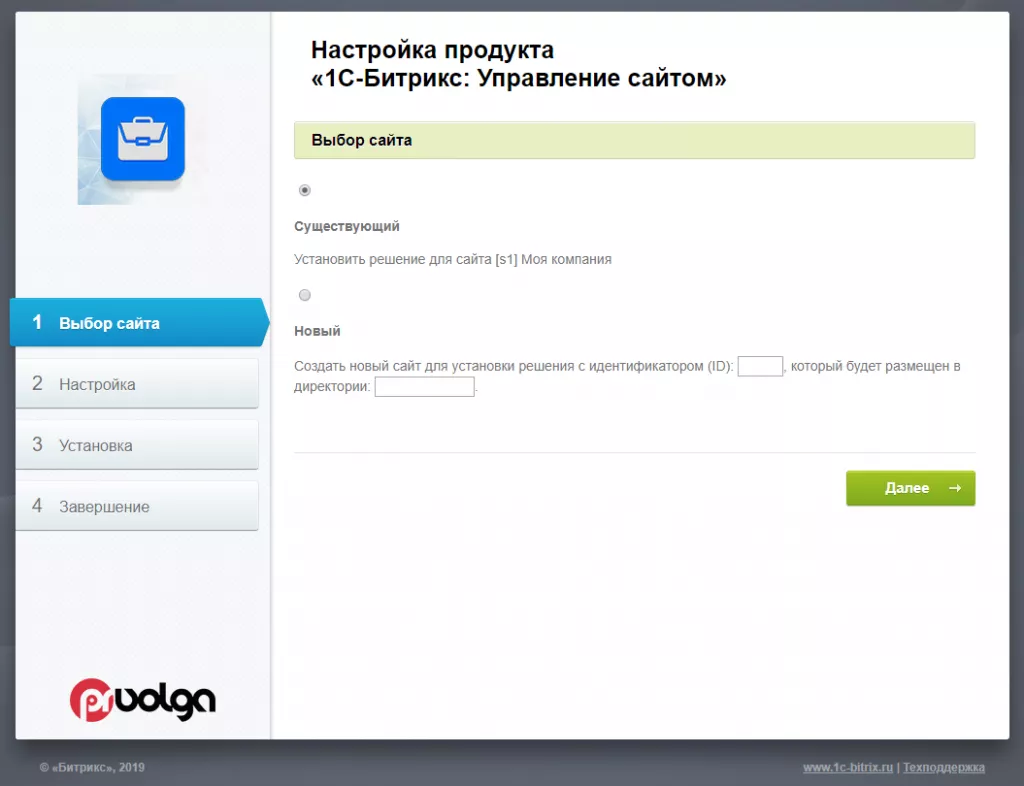Select the Новый site radio button
Viewport: 1024px width, 786px height.
tap(304, 295)
